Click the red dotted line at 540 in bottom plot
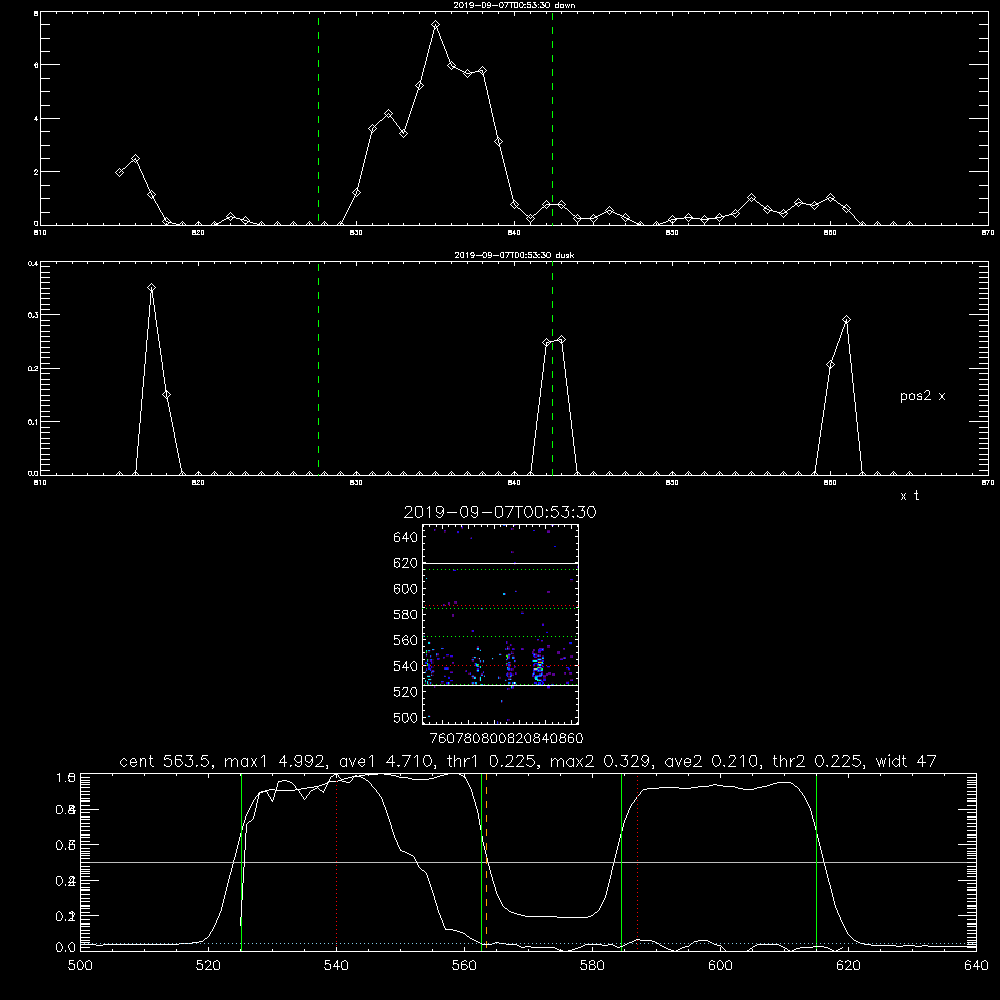The height and width of the screenshot is (1000, 1000). pyautogui.click(x=336, y=861)
